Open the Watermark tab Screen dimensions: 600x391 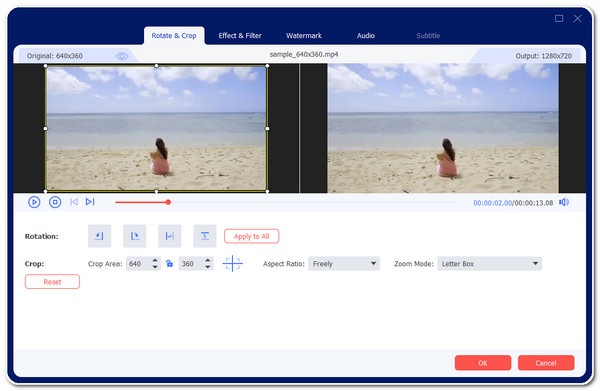click(304, 36)
